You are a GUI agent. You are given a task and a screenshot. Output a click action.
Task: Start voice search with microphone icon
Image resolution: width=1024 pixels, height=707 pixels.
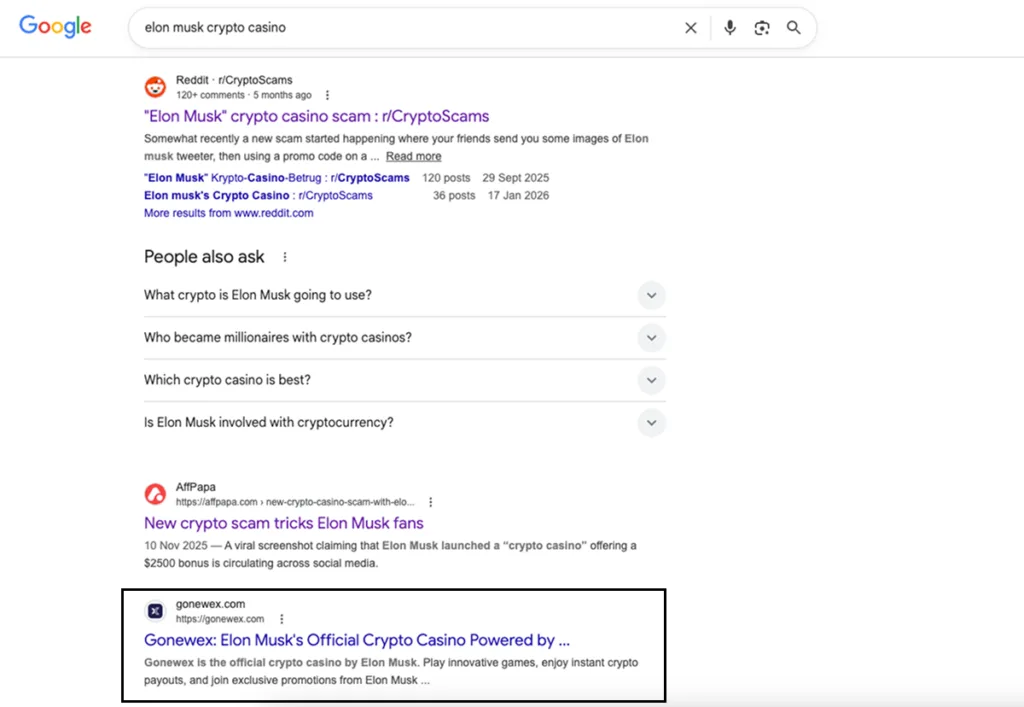[730, 28]
